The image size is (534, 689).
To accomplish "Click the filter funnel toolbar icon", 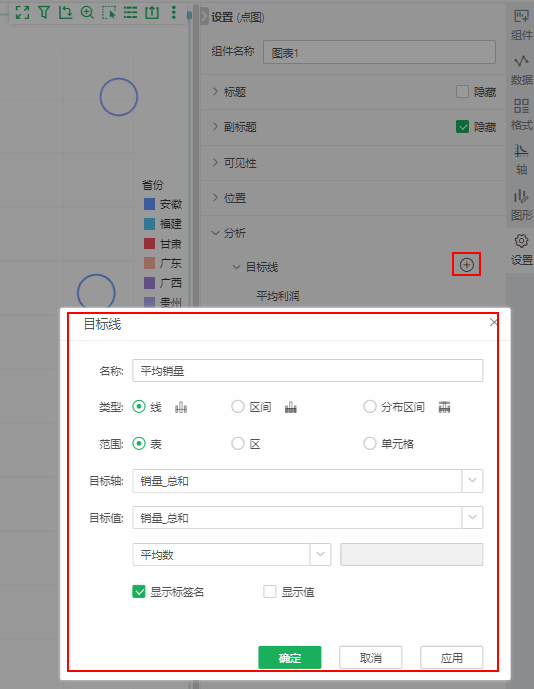I will 44,12.
